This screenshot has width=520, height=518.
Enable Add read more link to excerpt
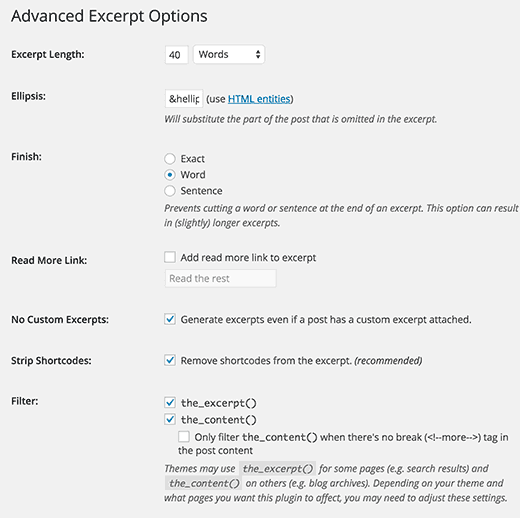coord(170,257)
